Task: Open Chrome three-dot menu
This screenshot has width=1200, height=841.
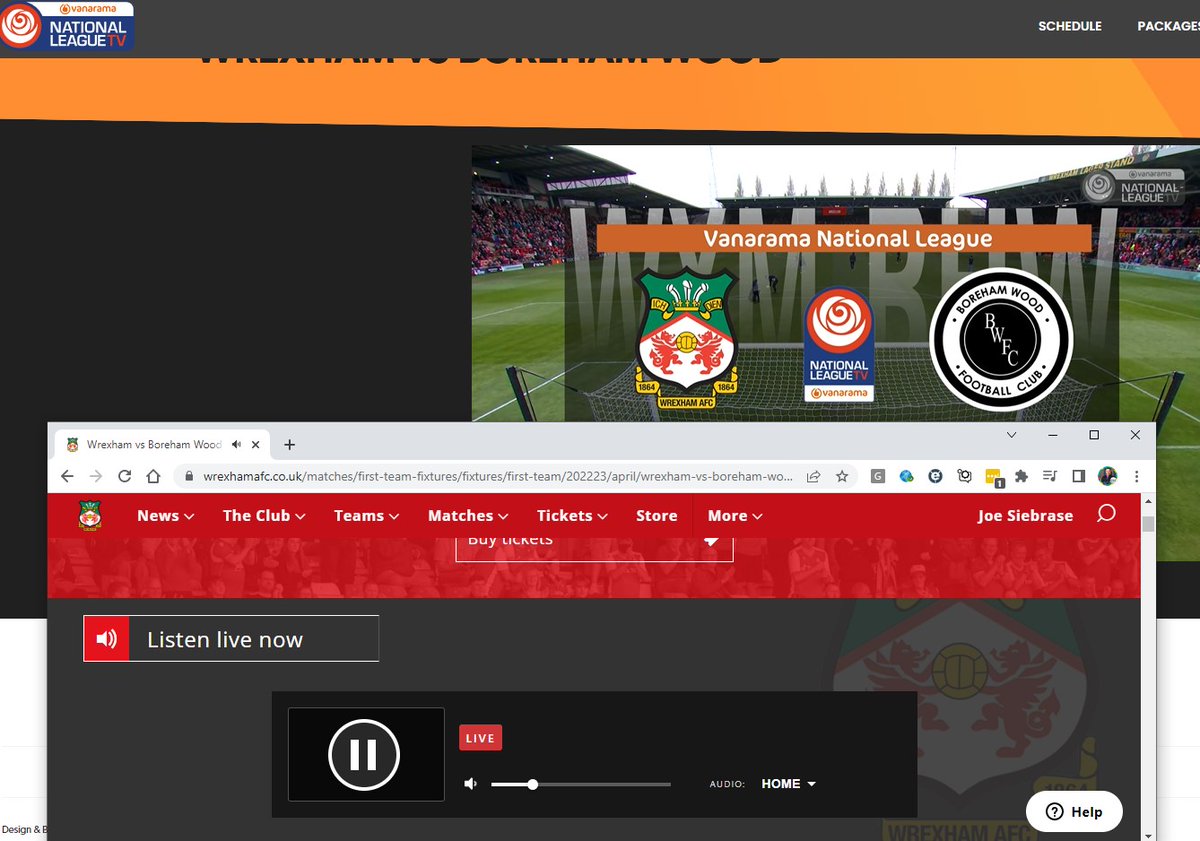Action: pyautogui.click(x=1137, y=477)
